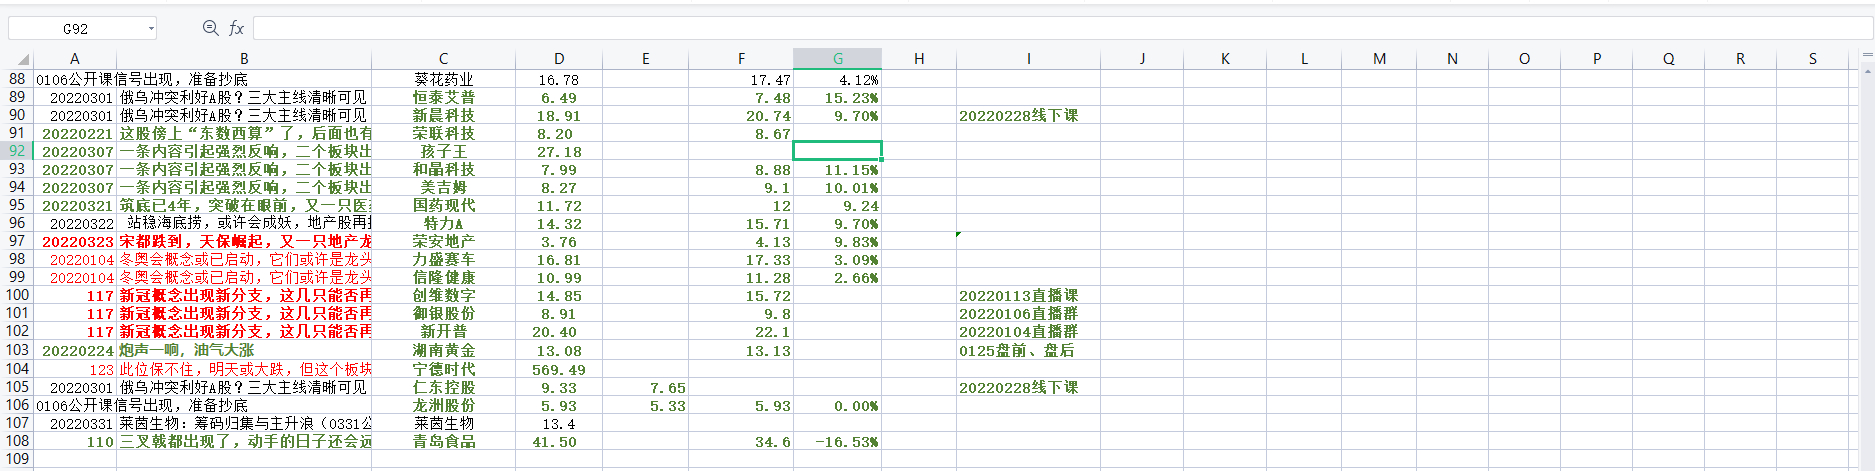The width and height of the screenshot is (1875, 471).
Task: Click the selected empty cell G92
Action: click(838, 151)
